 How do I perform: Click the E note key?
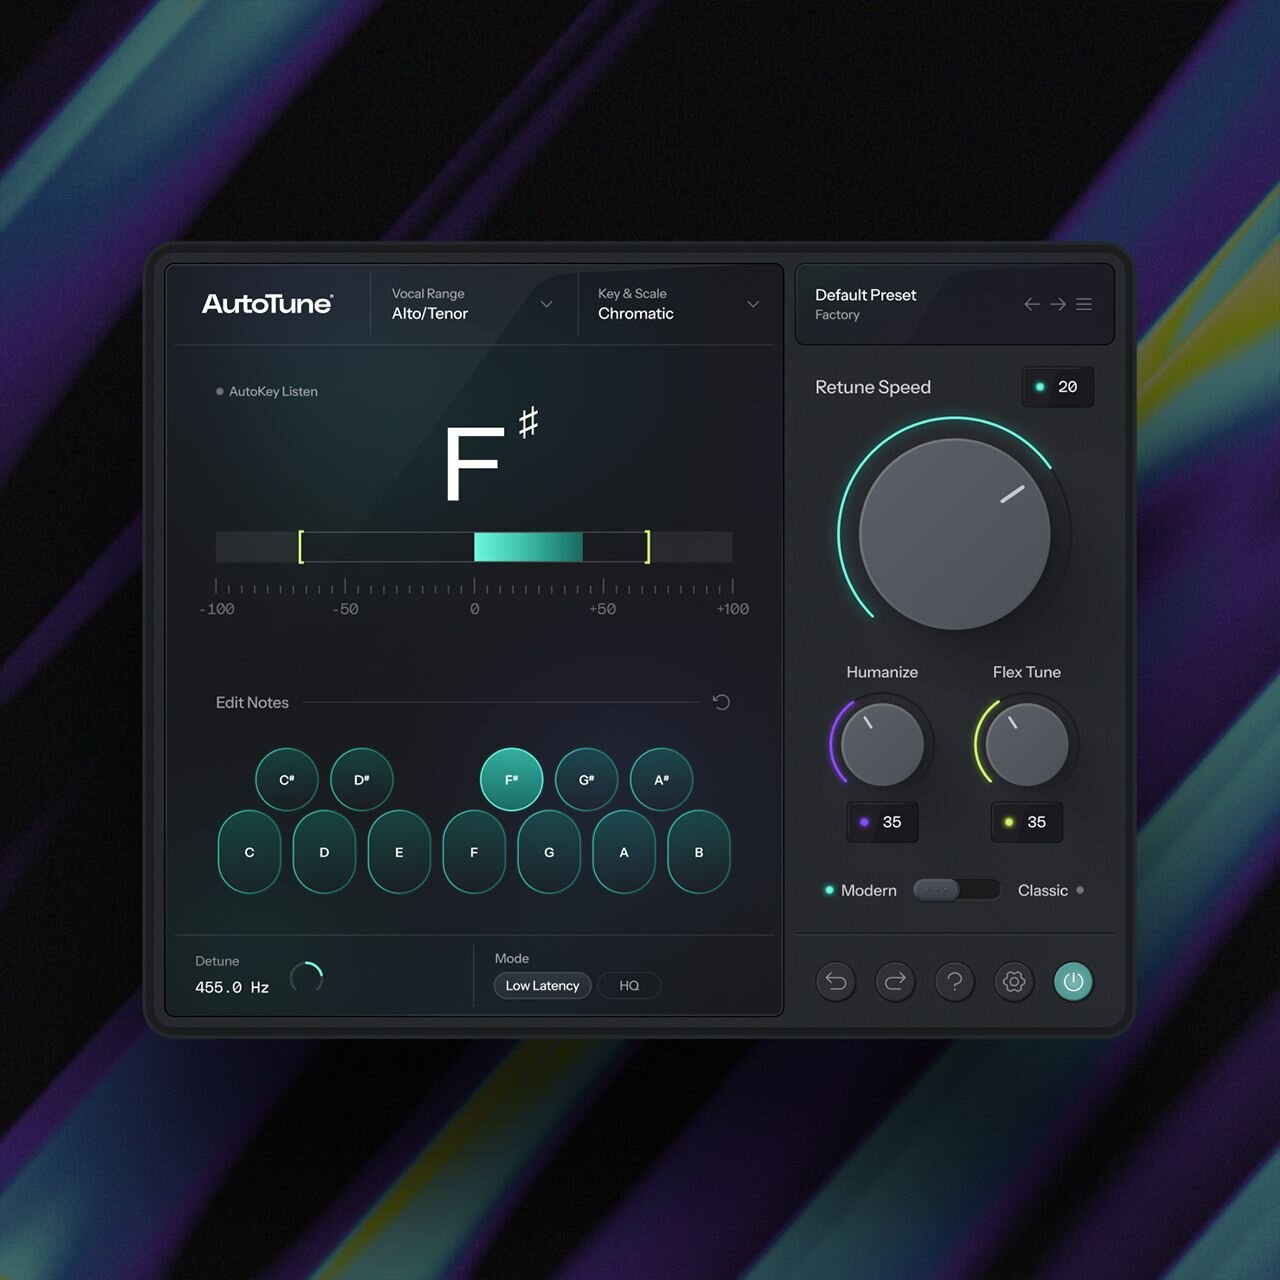(399, 852)
